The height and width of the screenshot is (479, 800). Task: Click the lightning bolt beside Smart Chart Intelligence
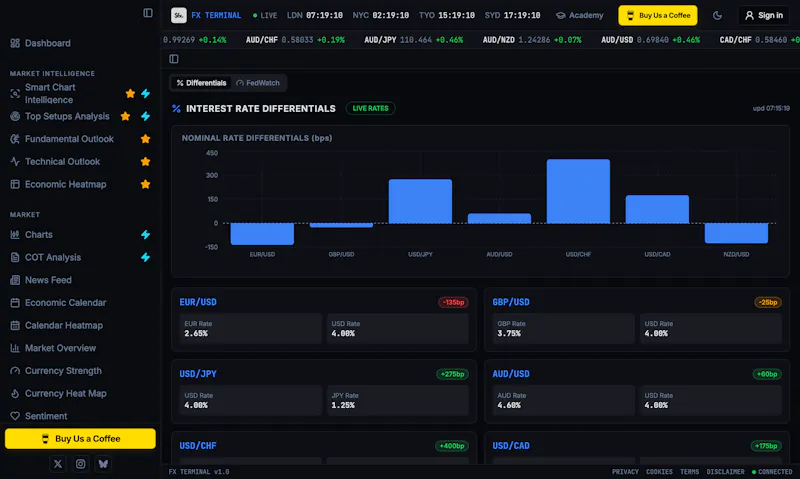pos(145,93)
